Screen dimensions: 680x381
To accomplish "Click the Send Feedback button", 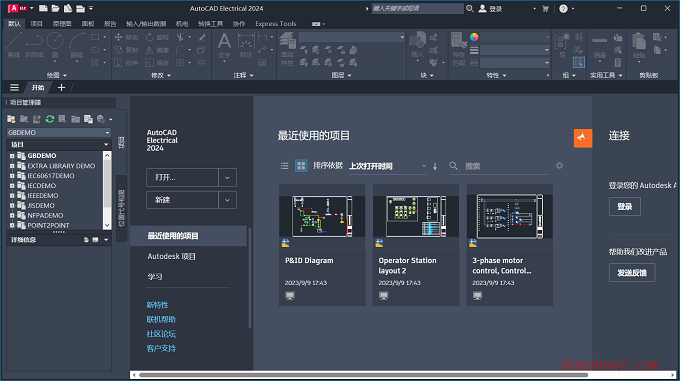I will click(632, 273).
